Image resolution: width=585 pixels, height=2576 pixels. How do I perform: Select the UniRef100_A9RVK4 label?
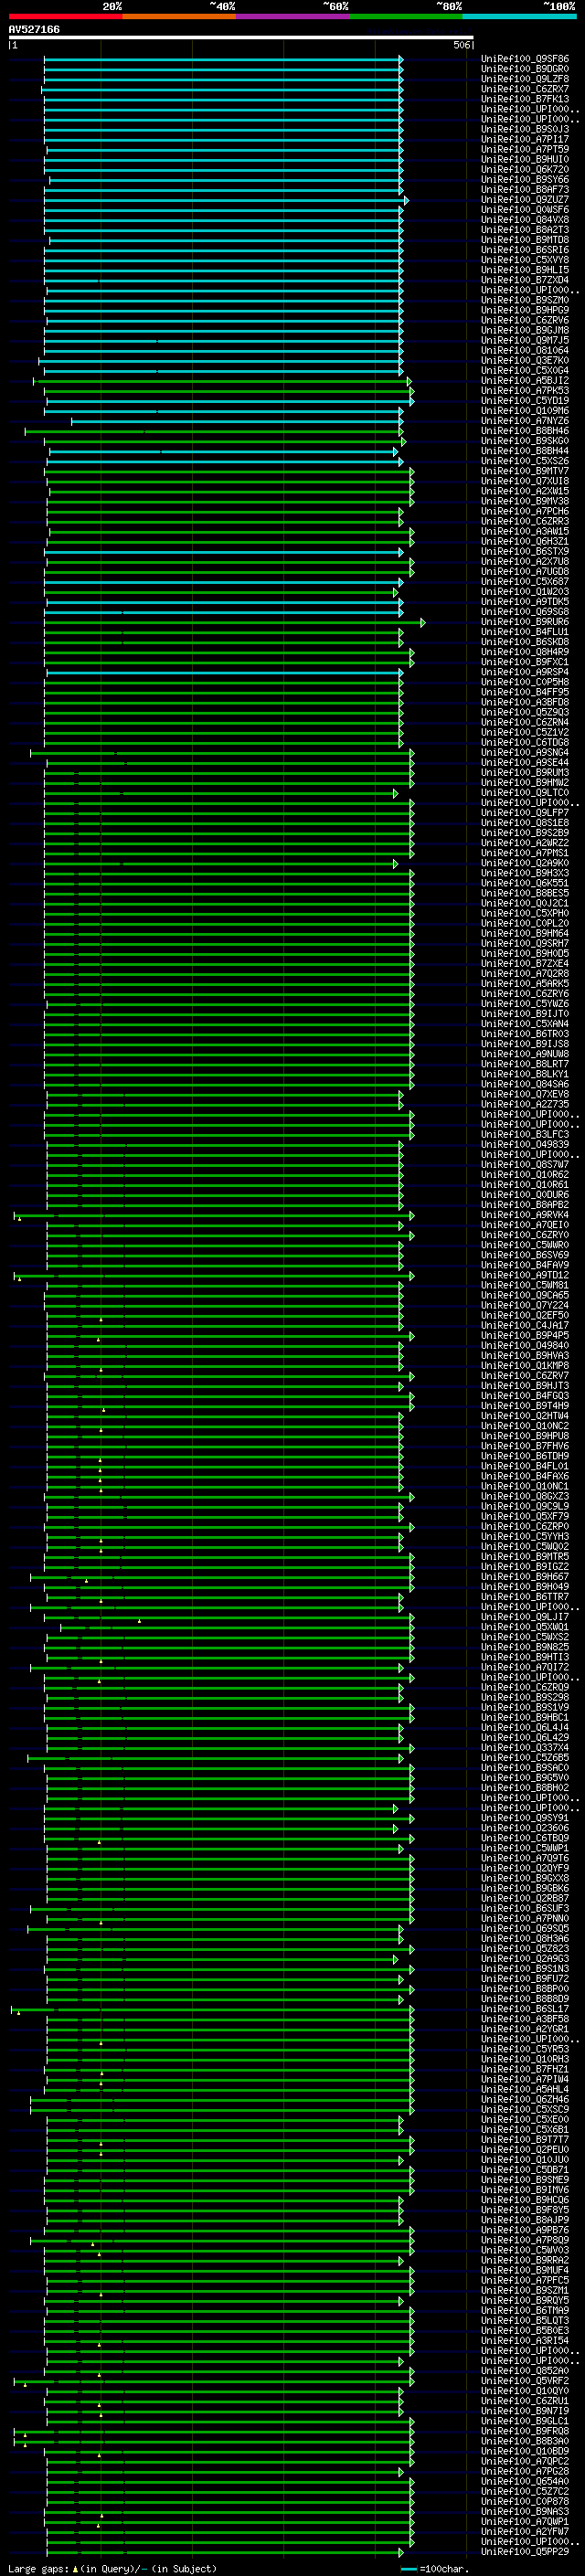coord(525,1215)
